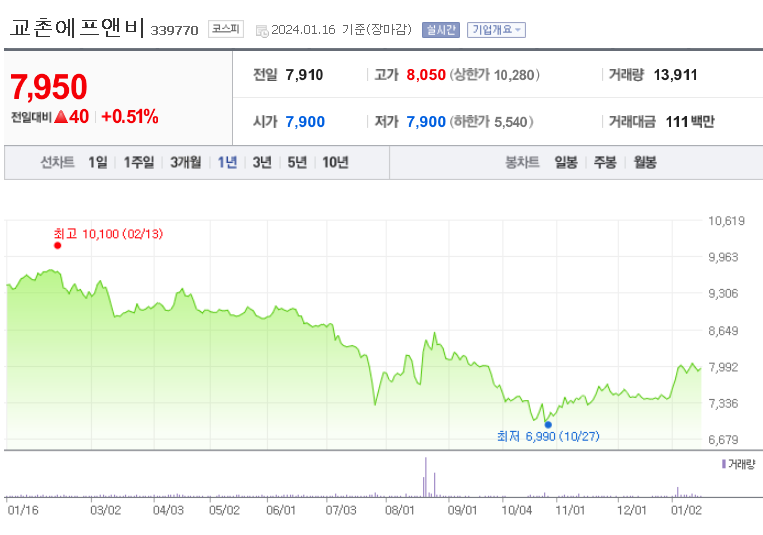Click the +0.51% change value

point(130,117)
